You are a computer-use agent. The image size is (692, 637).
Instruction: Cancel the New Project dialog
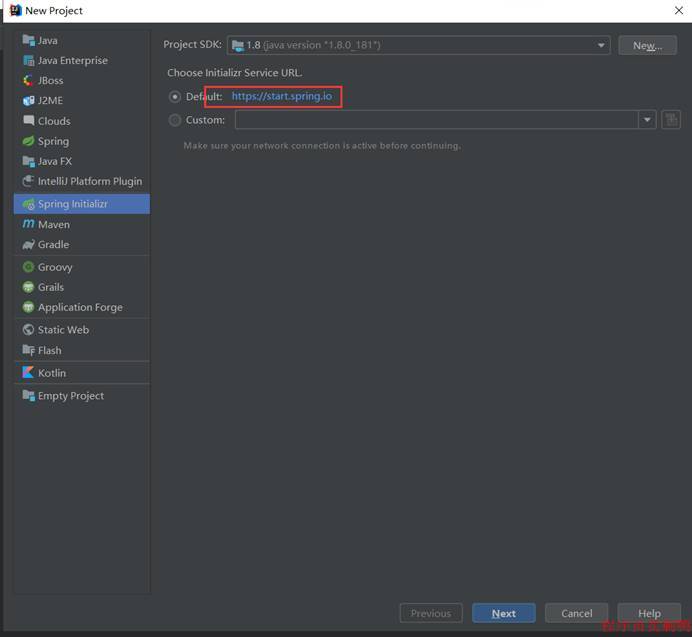[576, 613]
